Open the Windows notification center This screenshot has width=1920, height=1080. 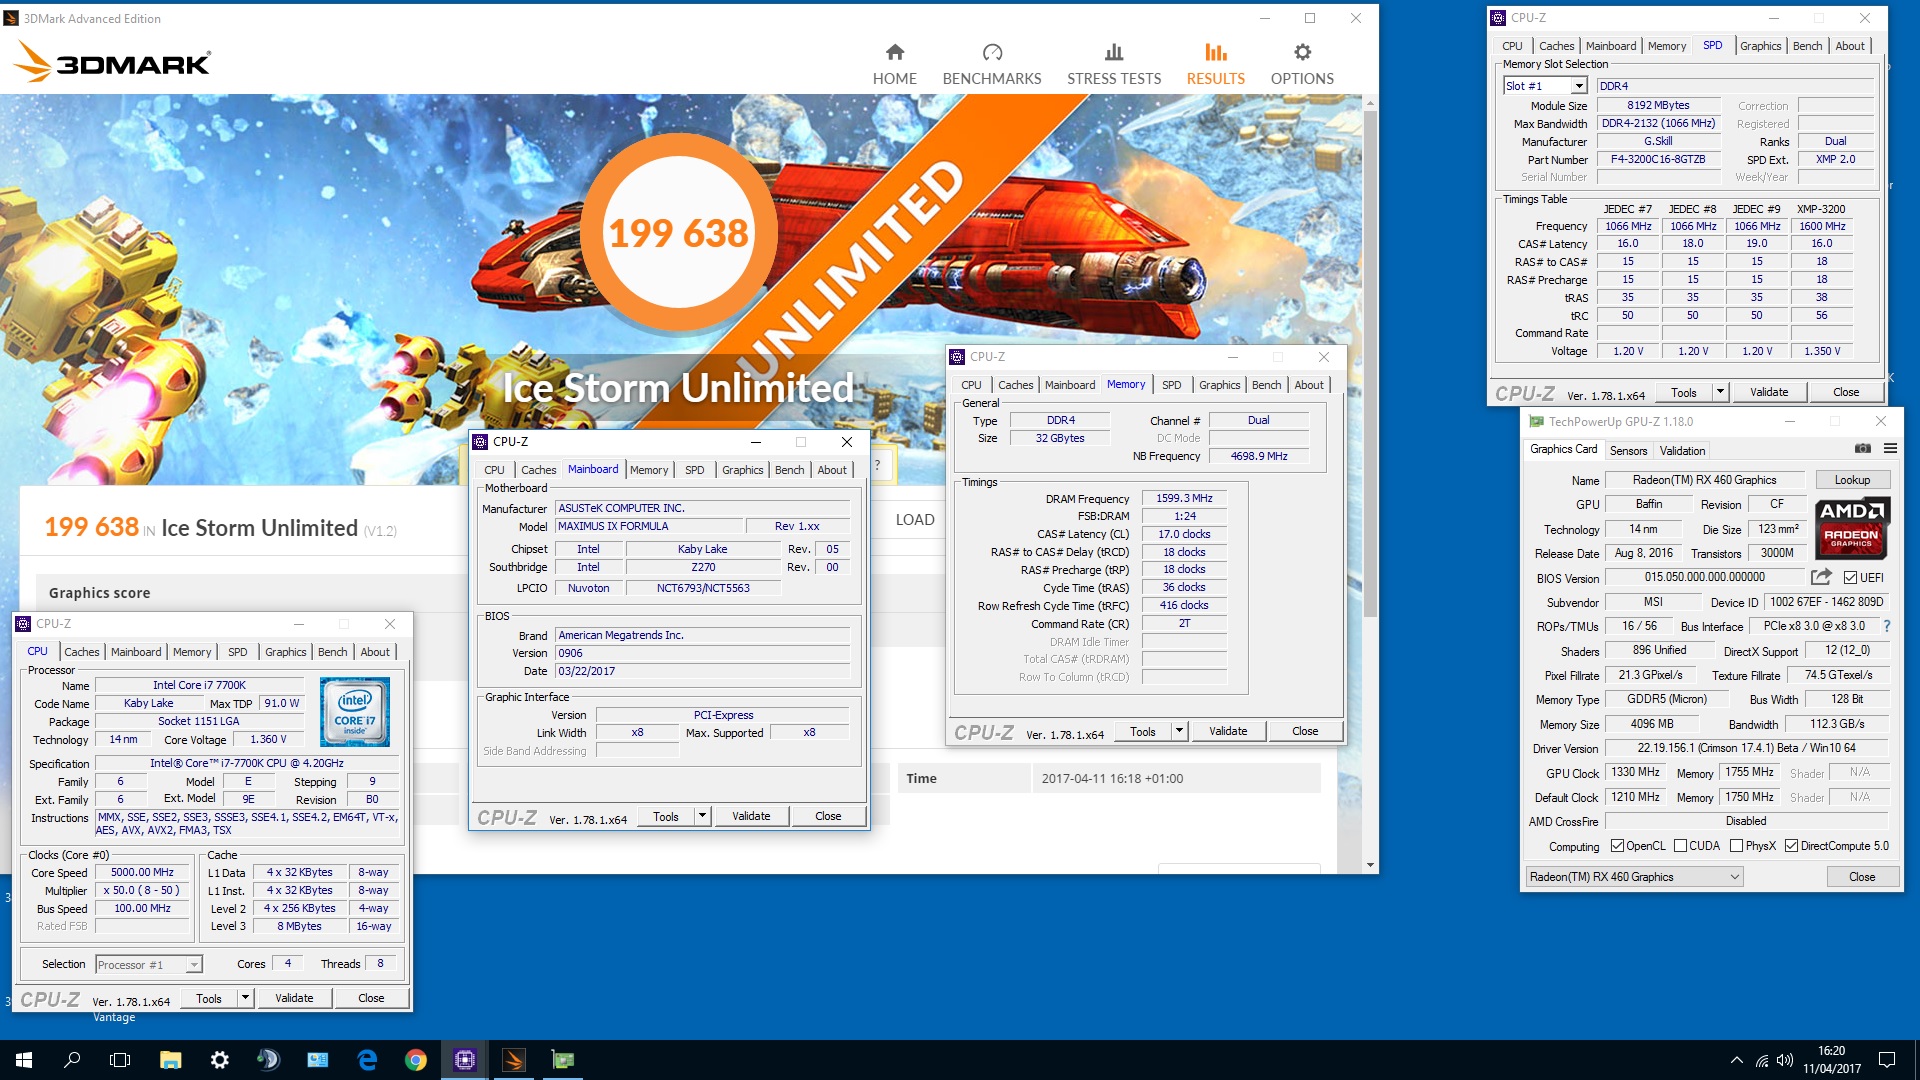[1887, 1060]
